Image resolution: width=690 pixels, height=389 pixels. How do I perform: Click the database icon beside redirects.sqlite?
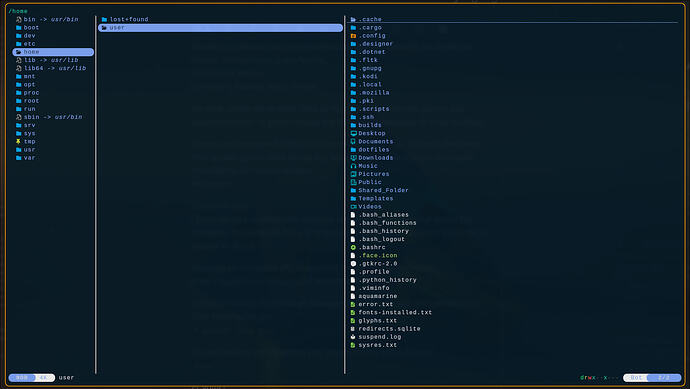[353, 329]
